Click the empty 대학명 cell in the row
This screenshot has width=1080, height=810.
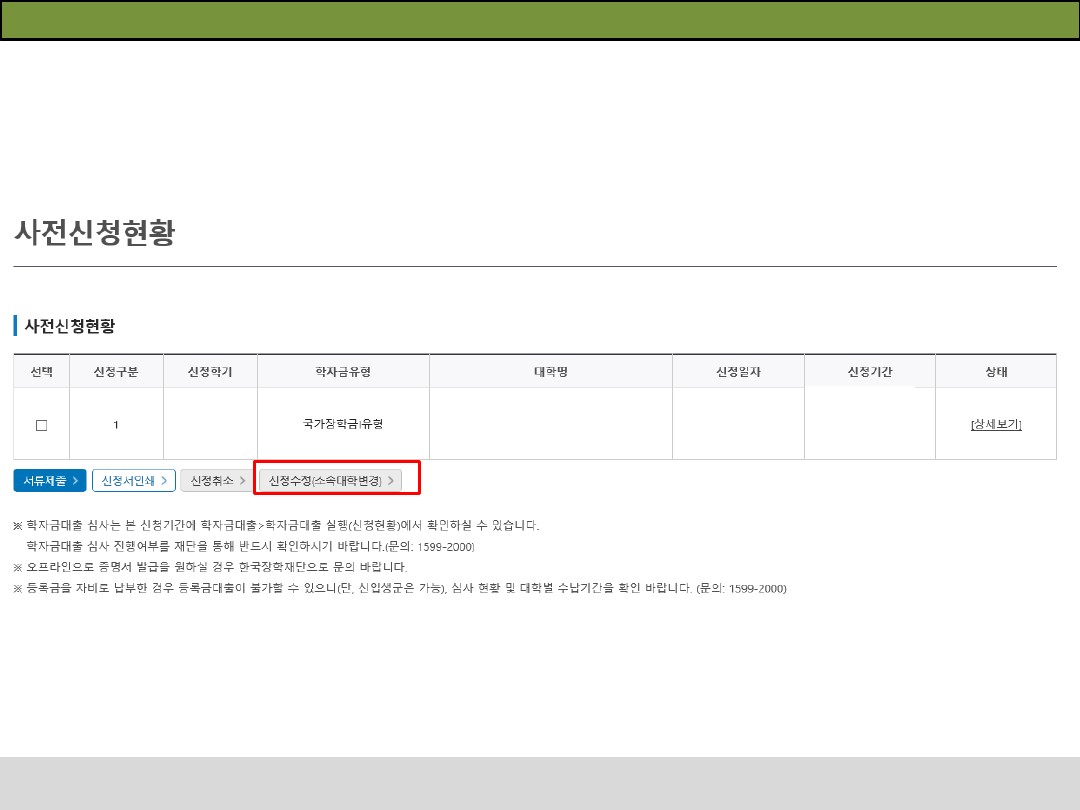(x=550, y=424)
